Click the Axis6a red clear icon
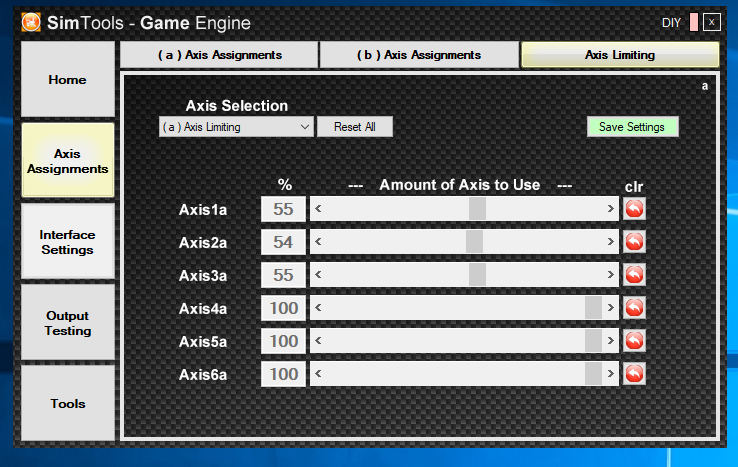The height and width of the screenshot is (467, 738). point(634,373)
